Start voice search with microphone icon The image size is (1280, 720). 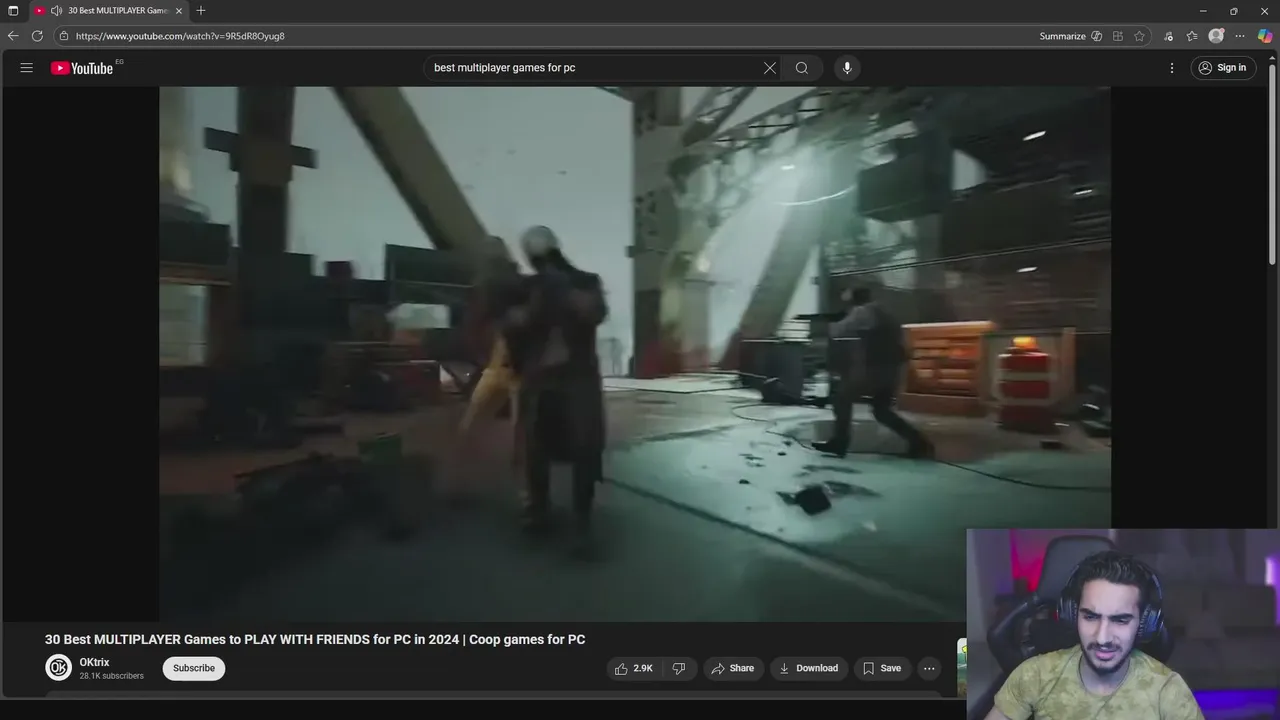(x=847, y=68)
